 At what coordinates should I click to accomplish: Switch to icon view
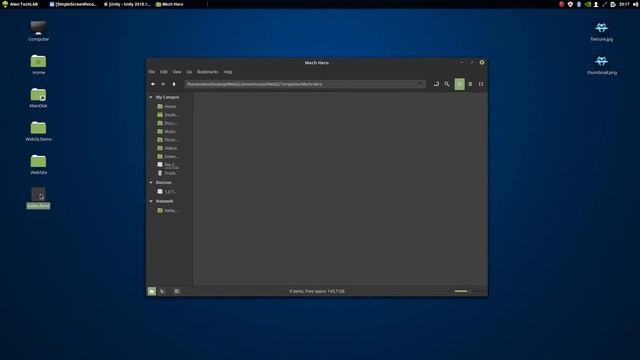[x=460, y=84]
